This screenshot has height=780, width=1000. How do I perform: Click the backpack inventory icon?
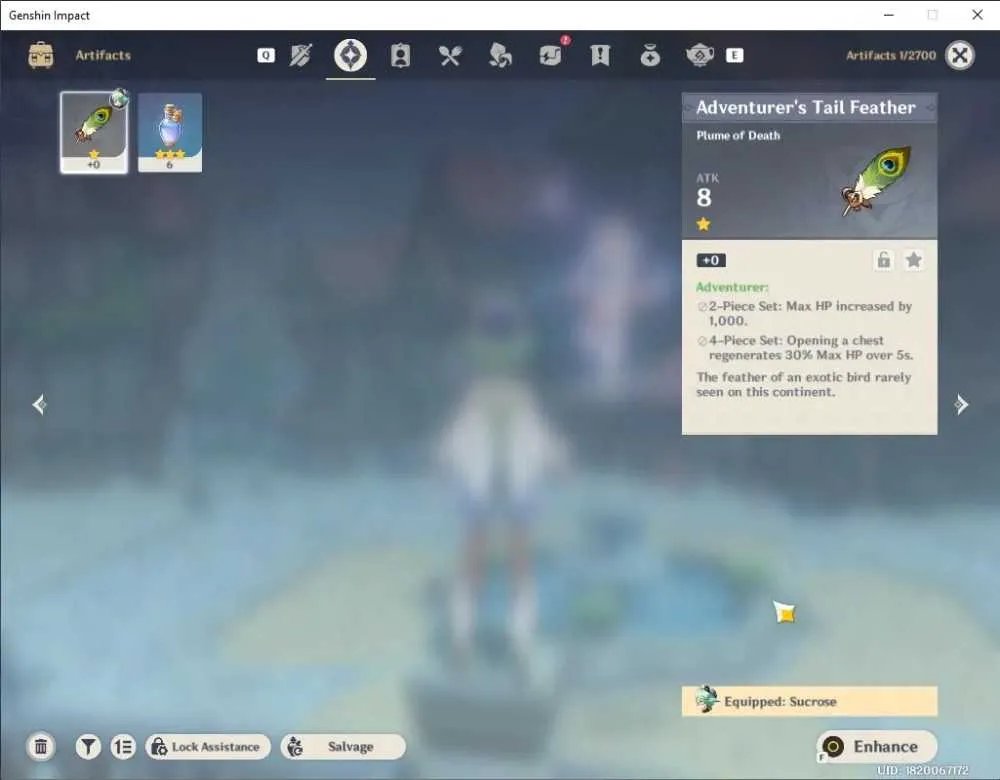tap(41, 55)
